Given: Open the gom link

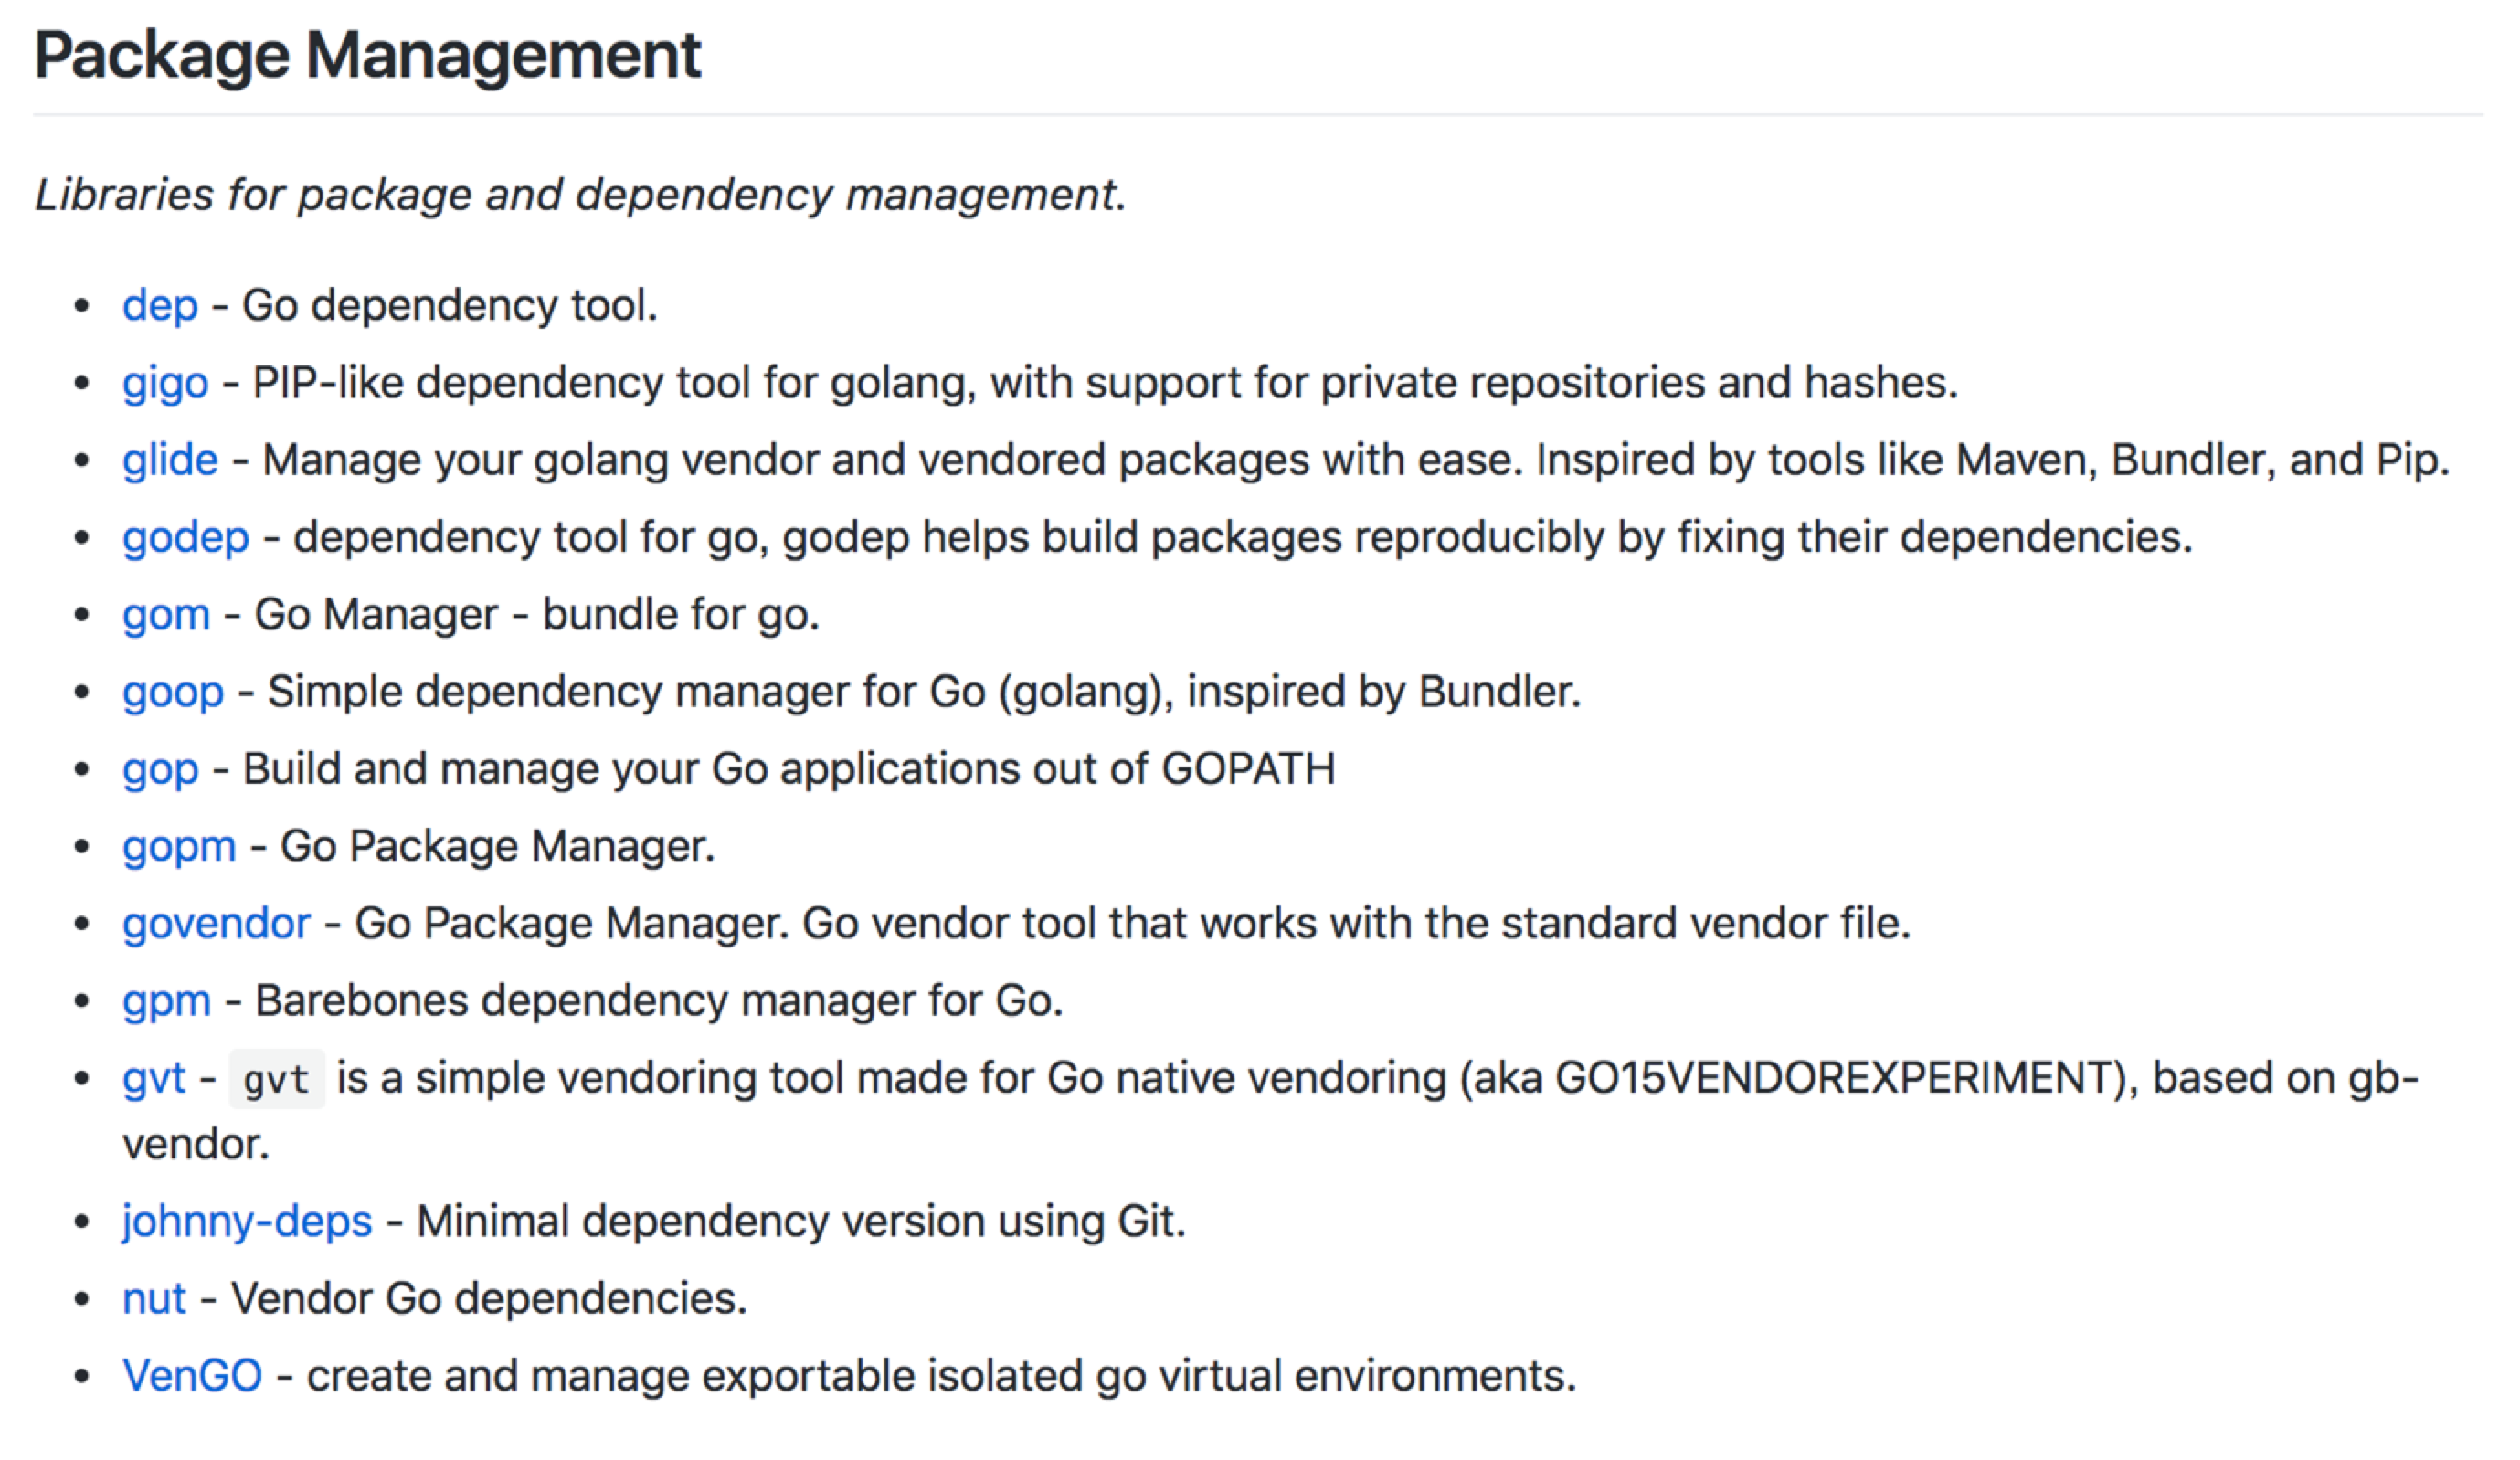Looking at the screenshot, I should (x=166, y=614).
